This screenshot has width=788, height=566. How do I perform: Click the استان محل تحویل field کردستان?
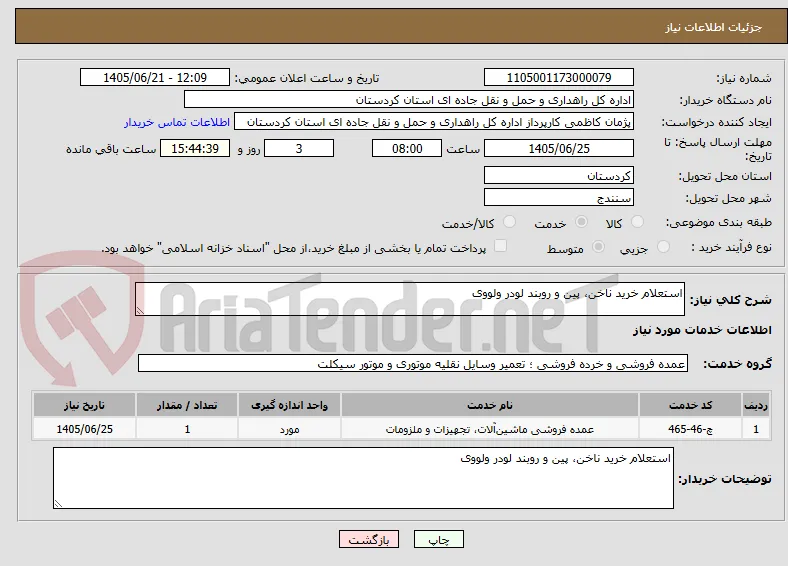click(x=558, y=175)
